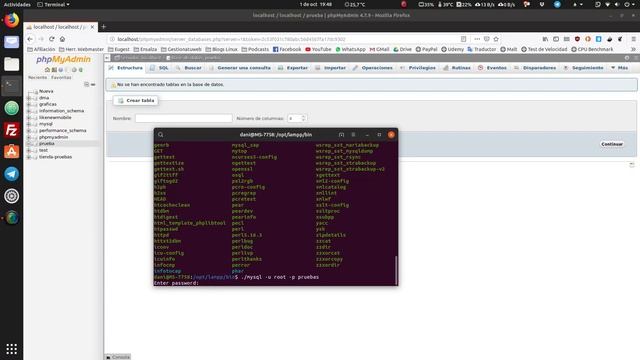640x360 pixels.
Task: Reload the page in Firefox
Action: click(x=51, y=39)
